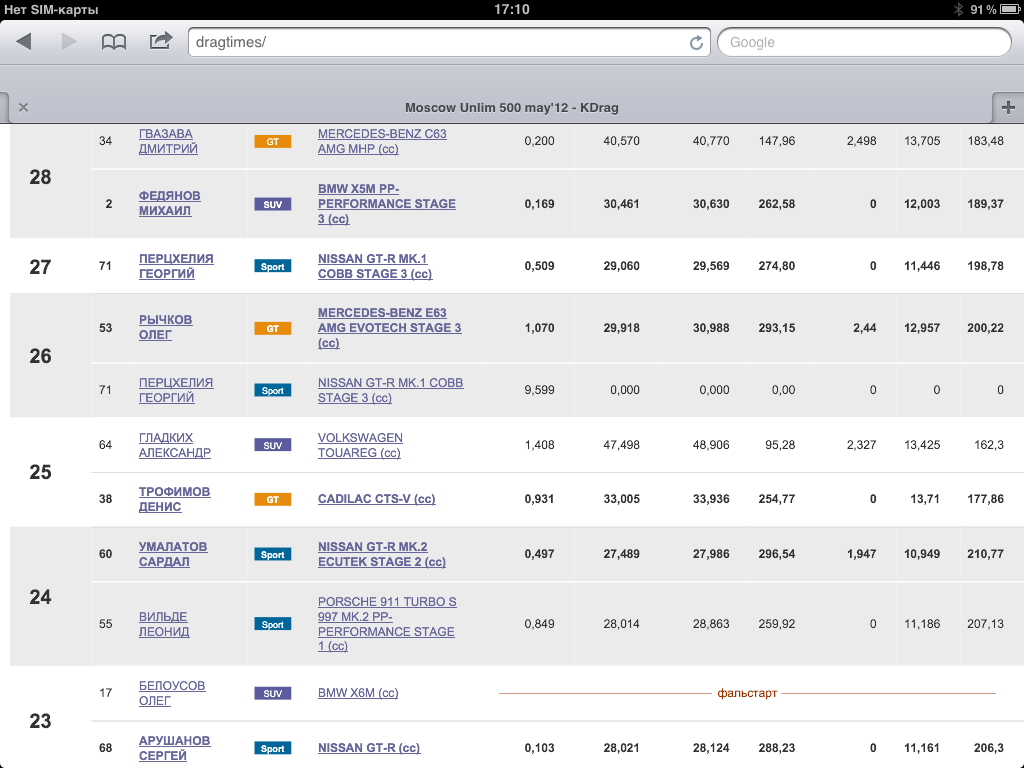Open VOLKSWAGEN TOUAREG car link

[x=360, y=445]
